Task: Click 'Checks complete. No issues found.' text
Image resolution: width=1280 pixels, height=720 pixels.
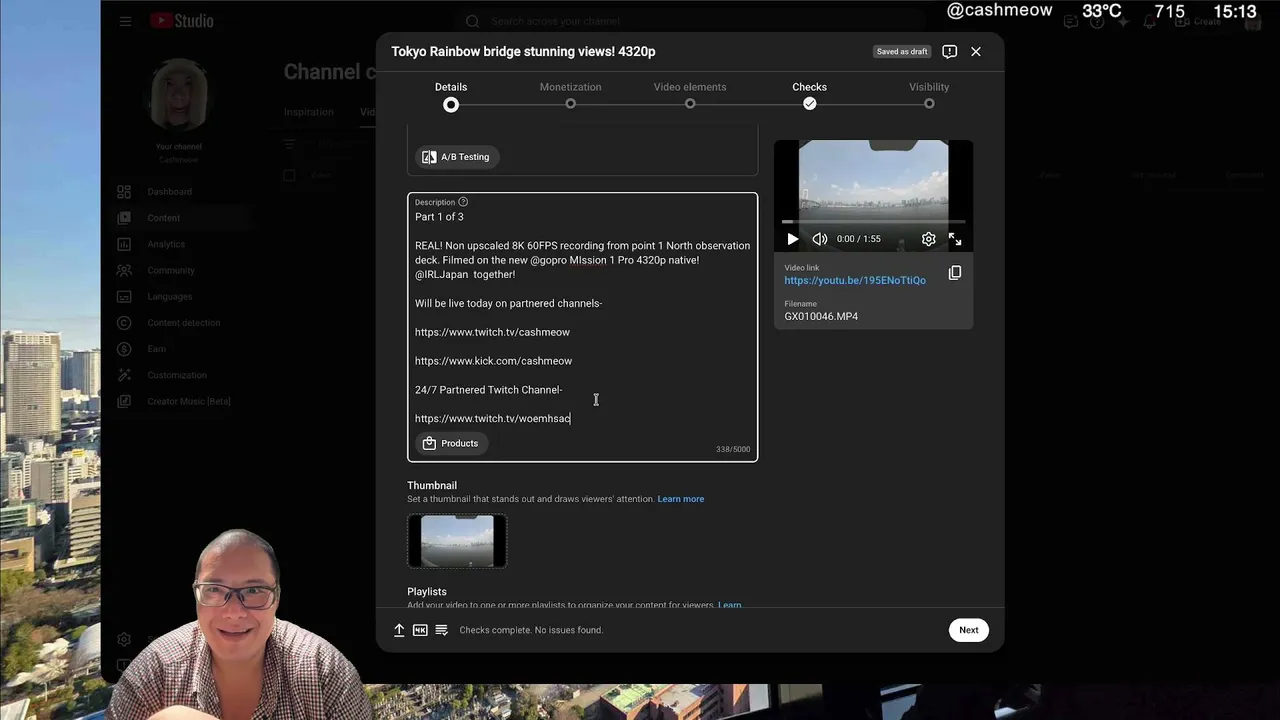Action: (531, 630)
